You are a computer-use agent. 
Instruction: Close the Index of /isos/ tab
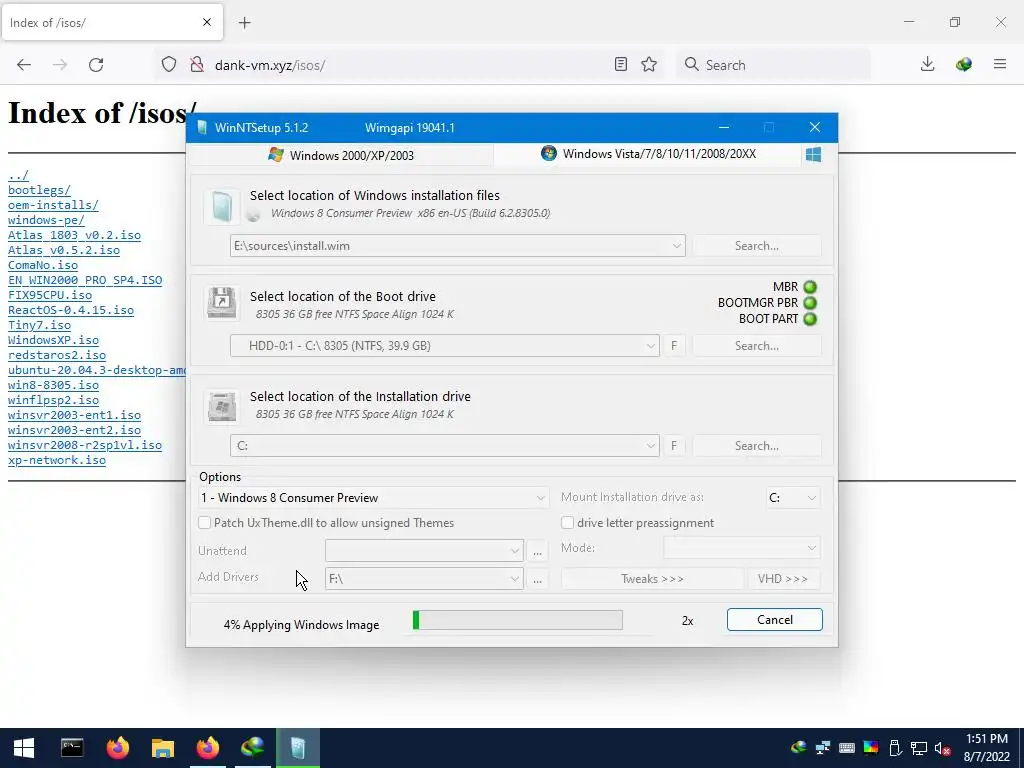207,22
